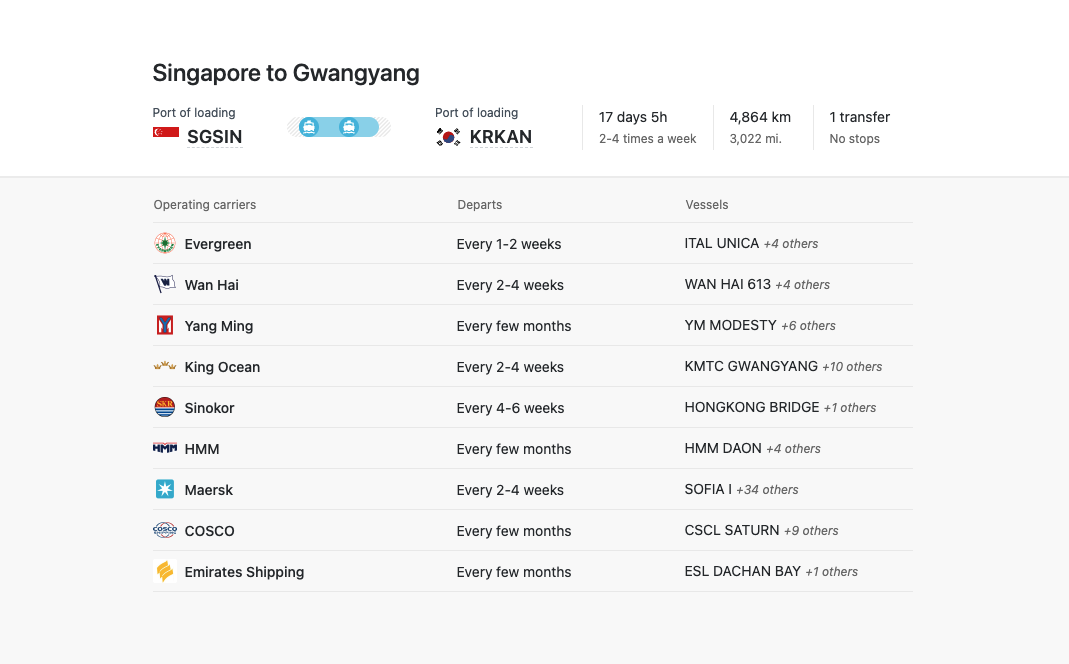Viewport: 1069px width, 664px height.
Task: Show the '+6 others' Yang Ming vessels
Action: [x=808, y=325]
